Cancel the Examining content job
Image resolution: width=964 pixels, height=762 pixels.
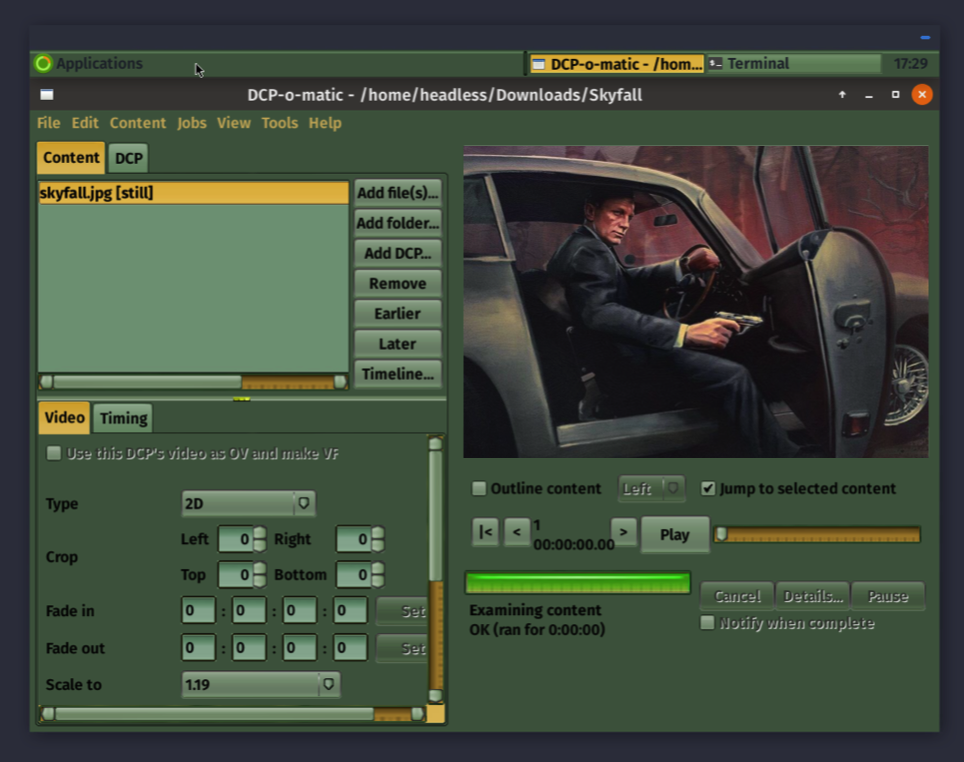point(737,596)
